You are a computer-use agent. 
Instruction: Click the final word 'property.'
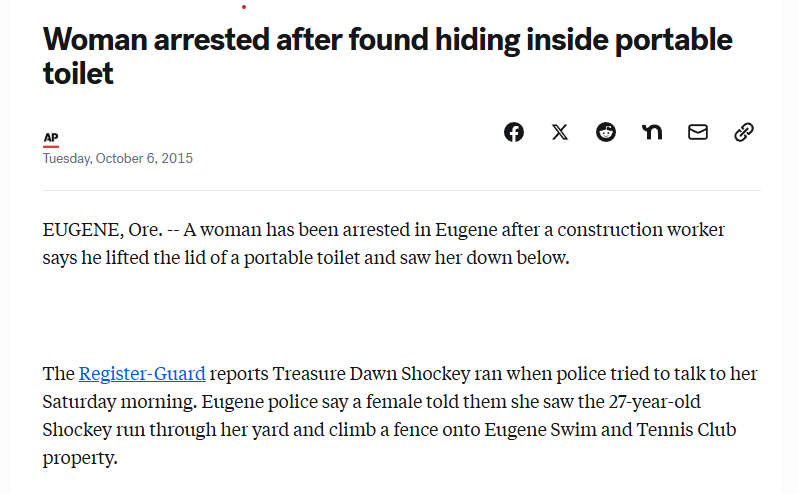[x=80, y=458]
